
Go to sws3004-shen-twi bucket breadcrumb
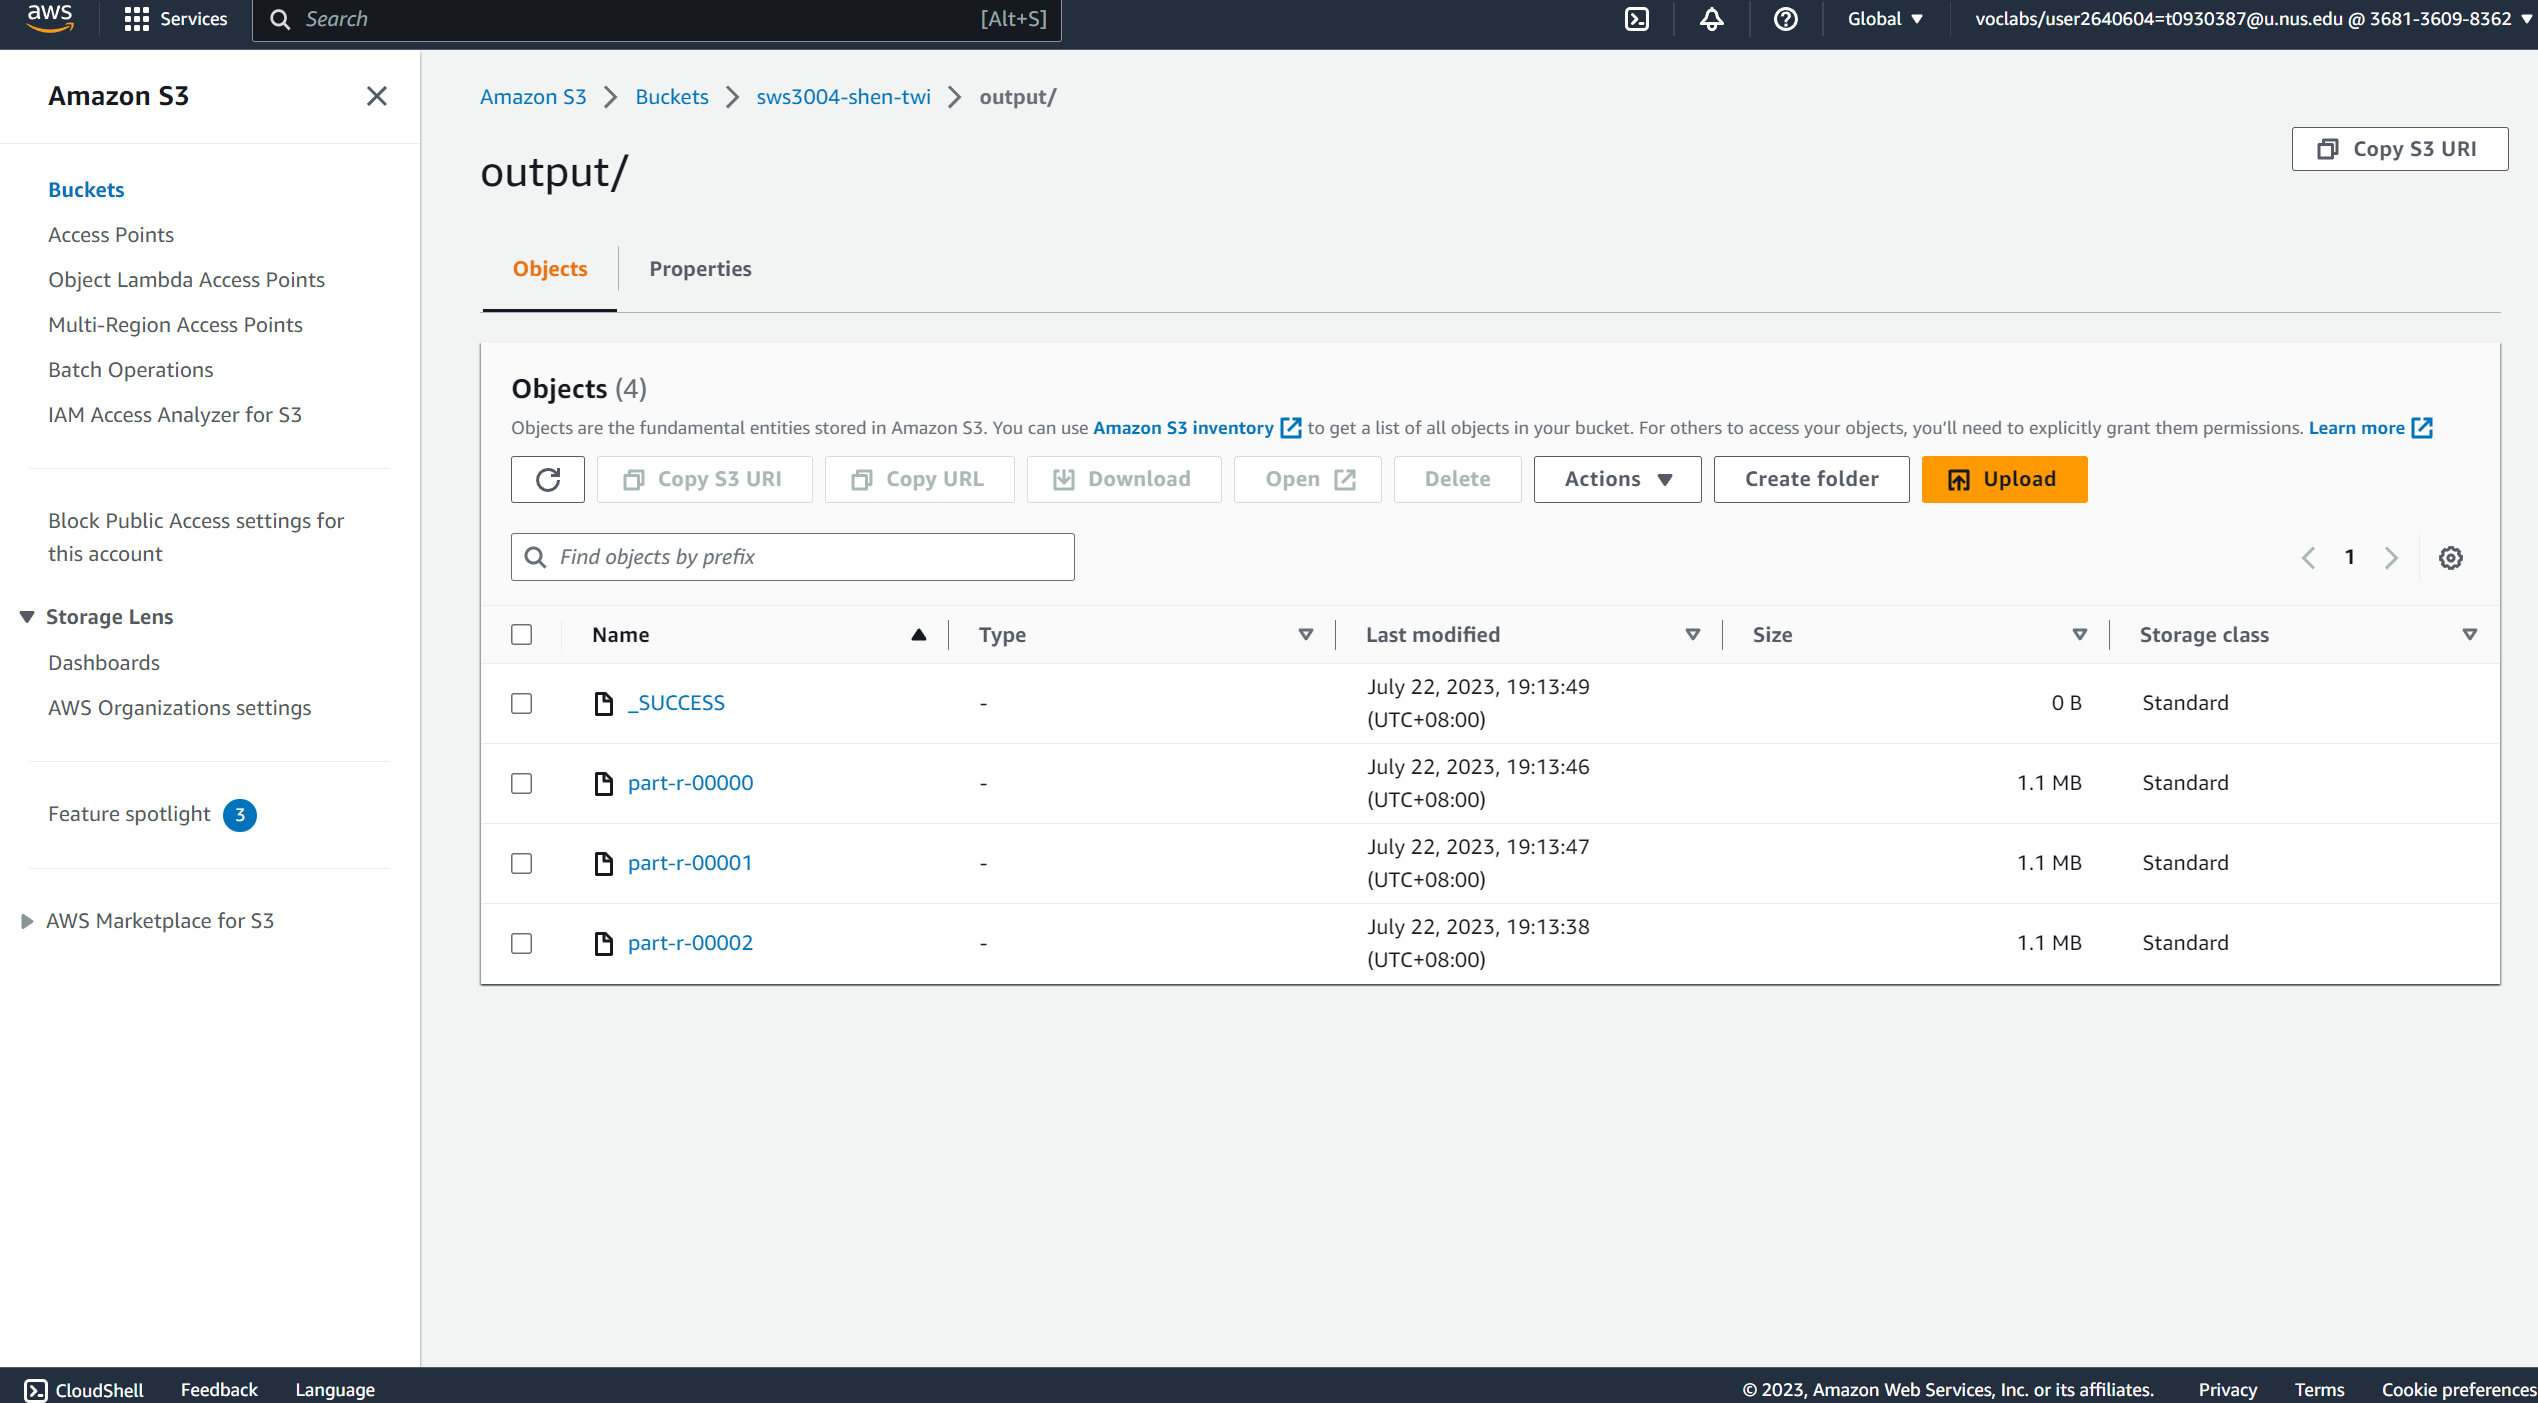coord(843,97)
